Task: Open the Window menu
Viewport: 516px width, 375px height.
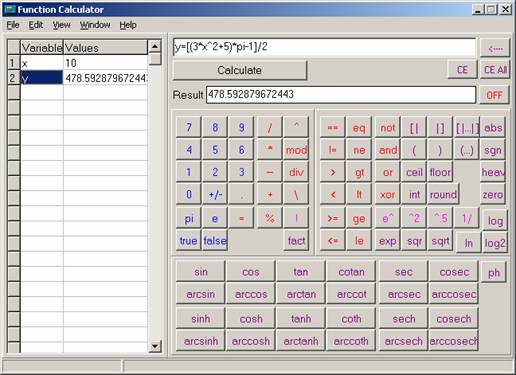Action: (x=95, y=25)
